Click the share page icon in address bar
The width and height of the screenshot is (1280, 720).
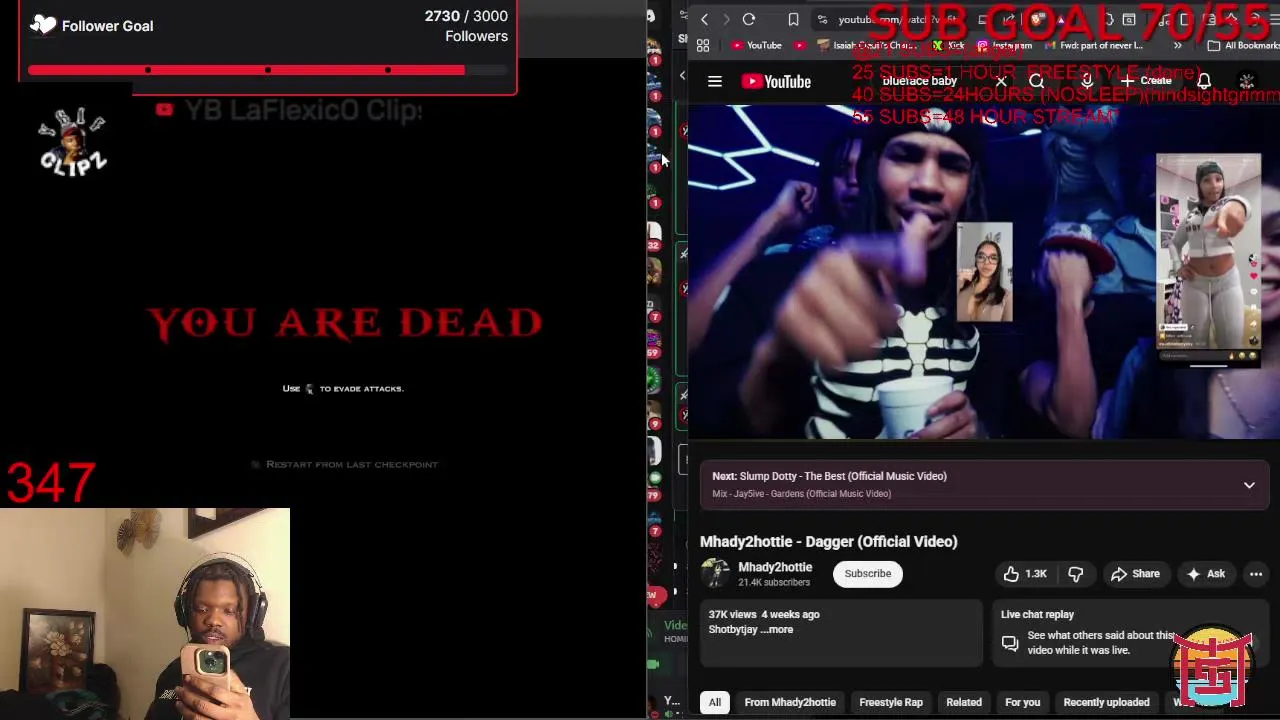coord(1008,19)
